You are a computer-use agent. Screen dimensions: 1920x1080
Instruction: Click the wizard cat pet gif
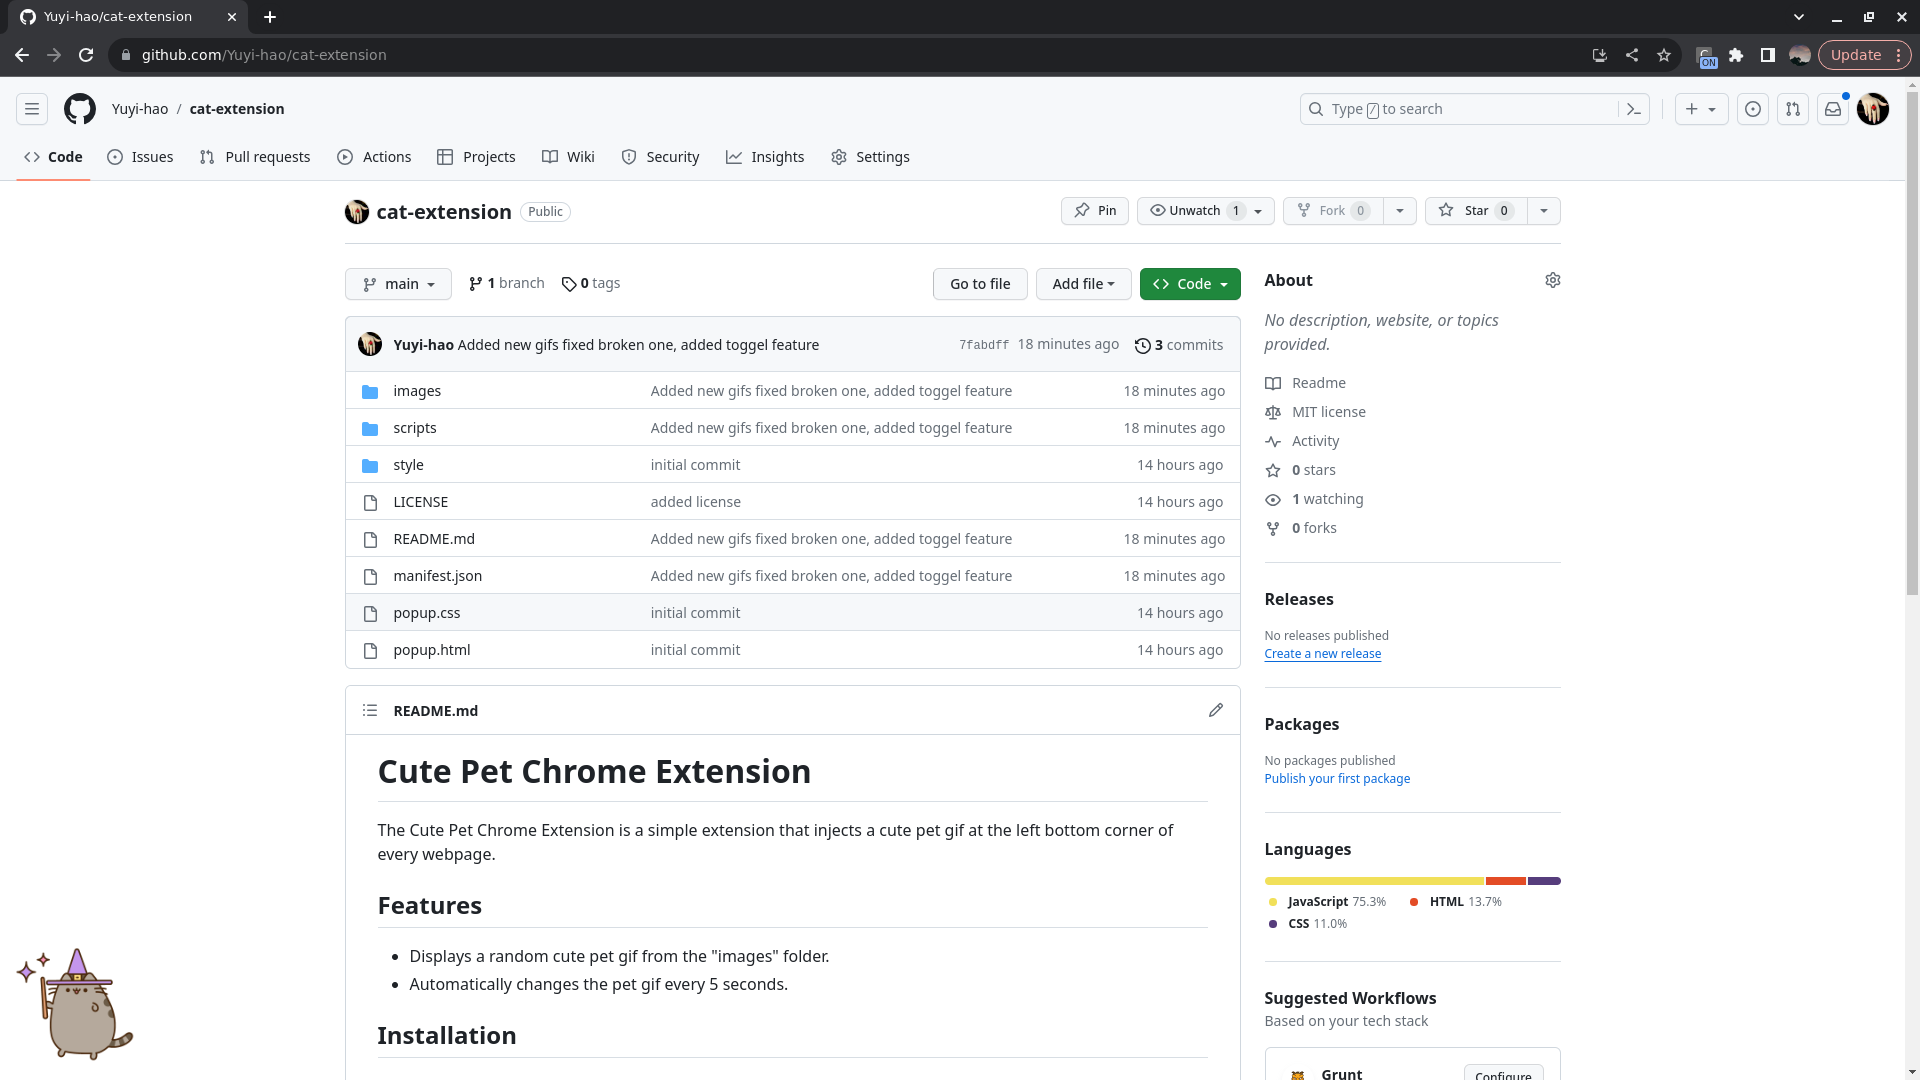coord(76,1004)
